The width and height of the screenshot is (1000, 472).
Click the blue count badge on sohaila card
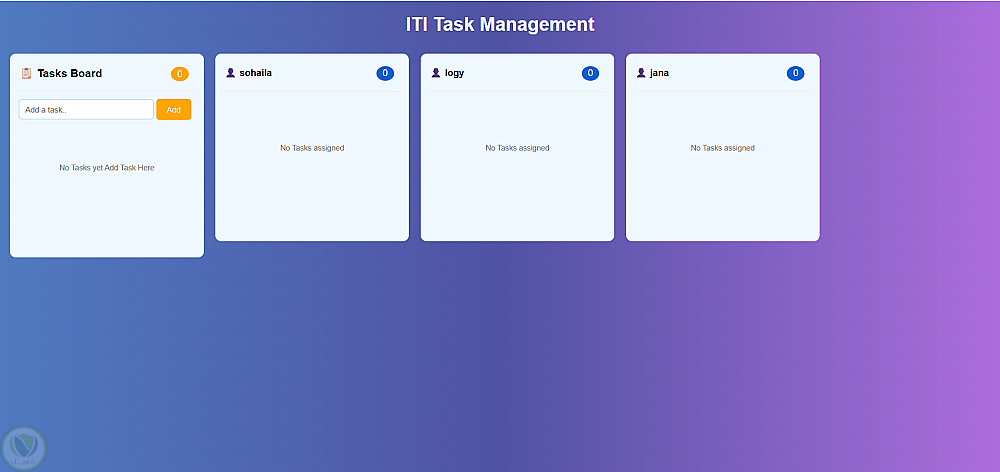tap(385, 73)
